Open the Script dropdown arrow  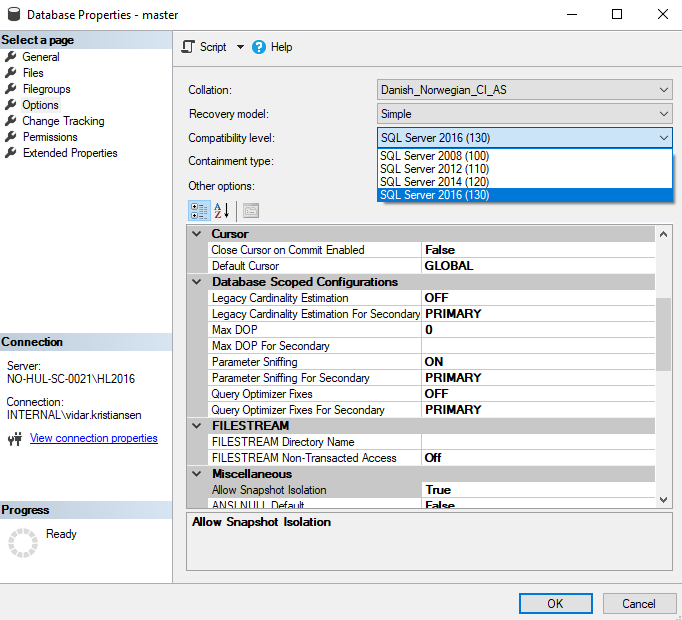coord(240,47)
